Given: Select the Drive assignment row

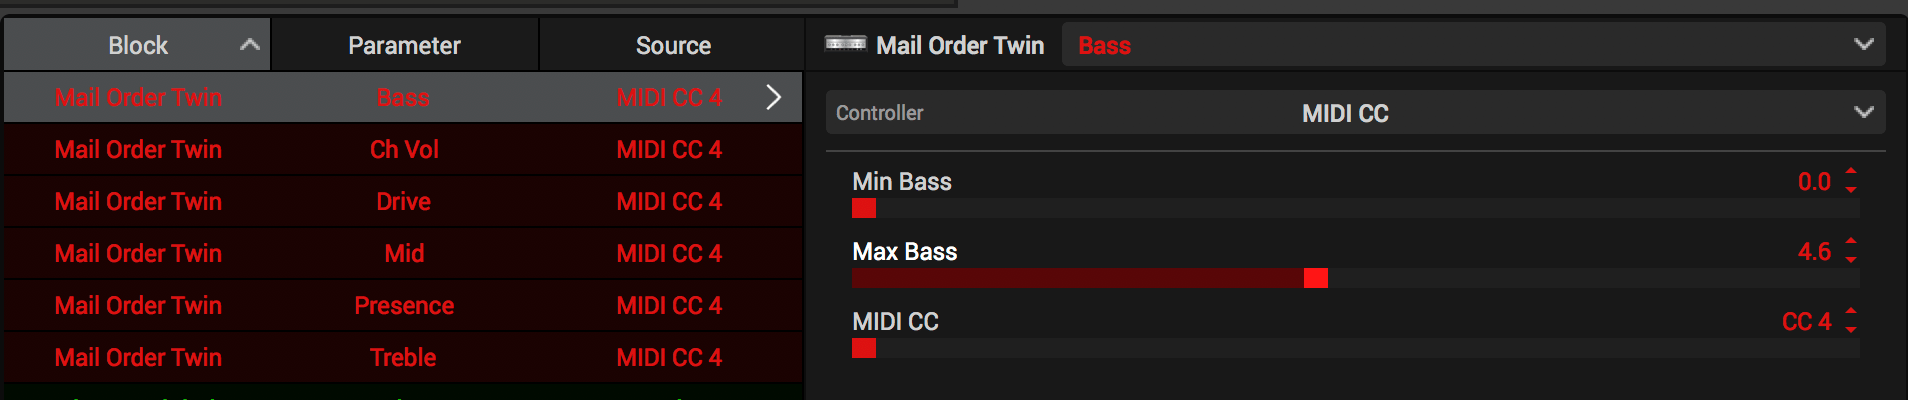Looking at the screenshot, I should click(403, 201).
